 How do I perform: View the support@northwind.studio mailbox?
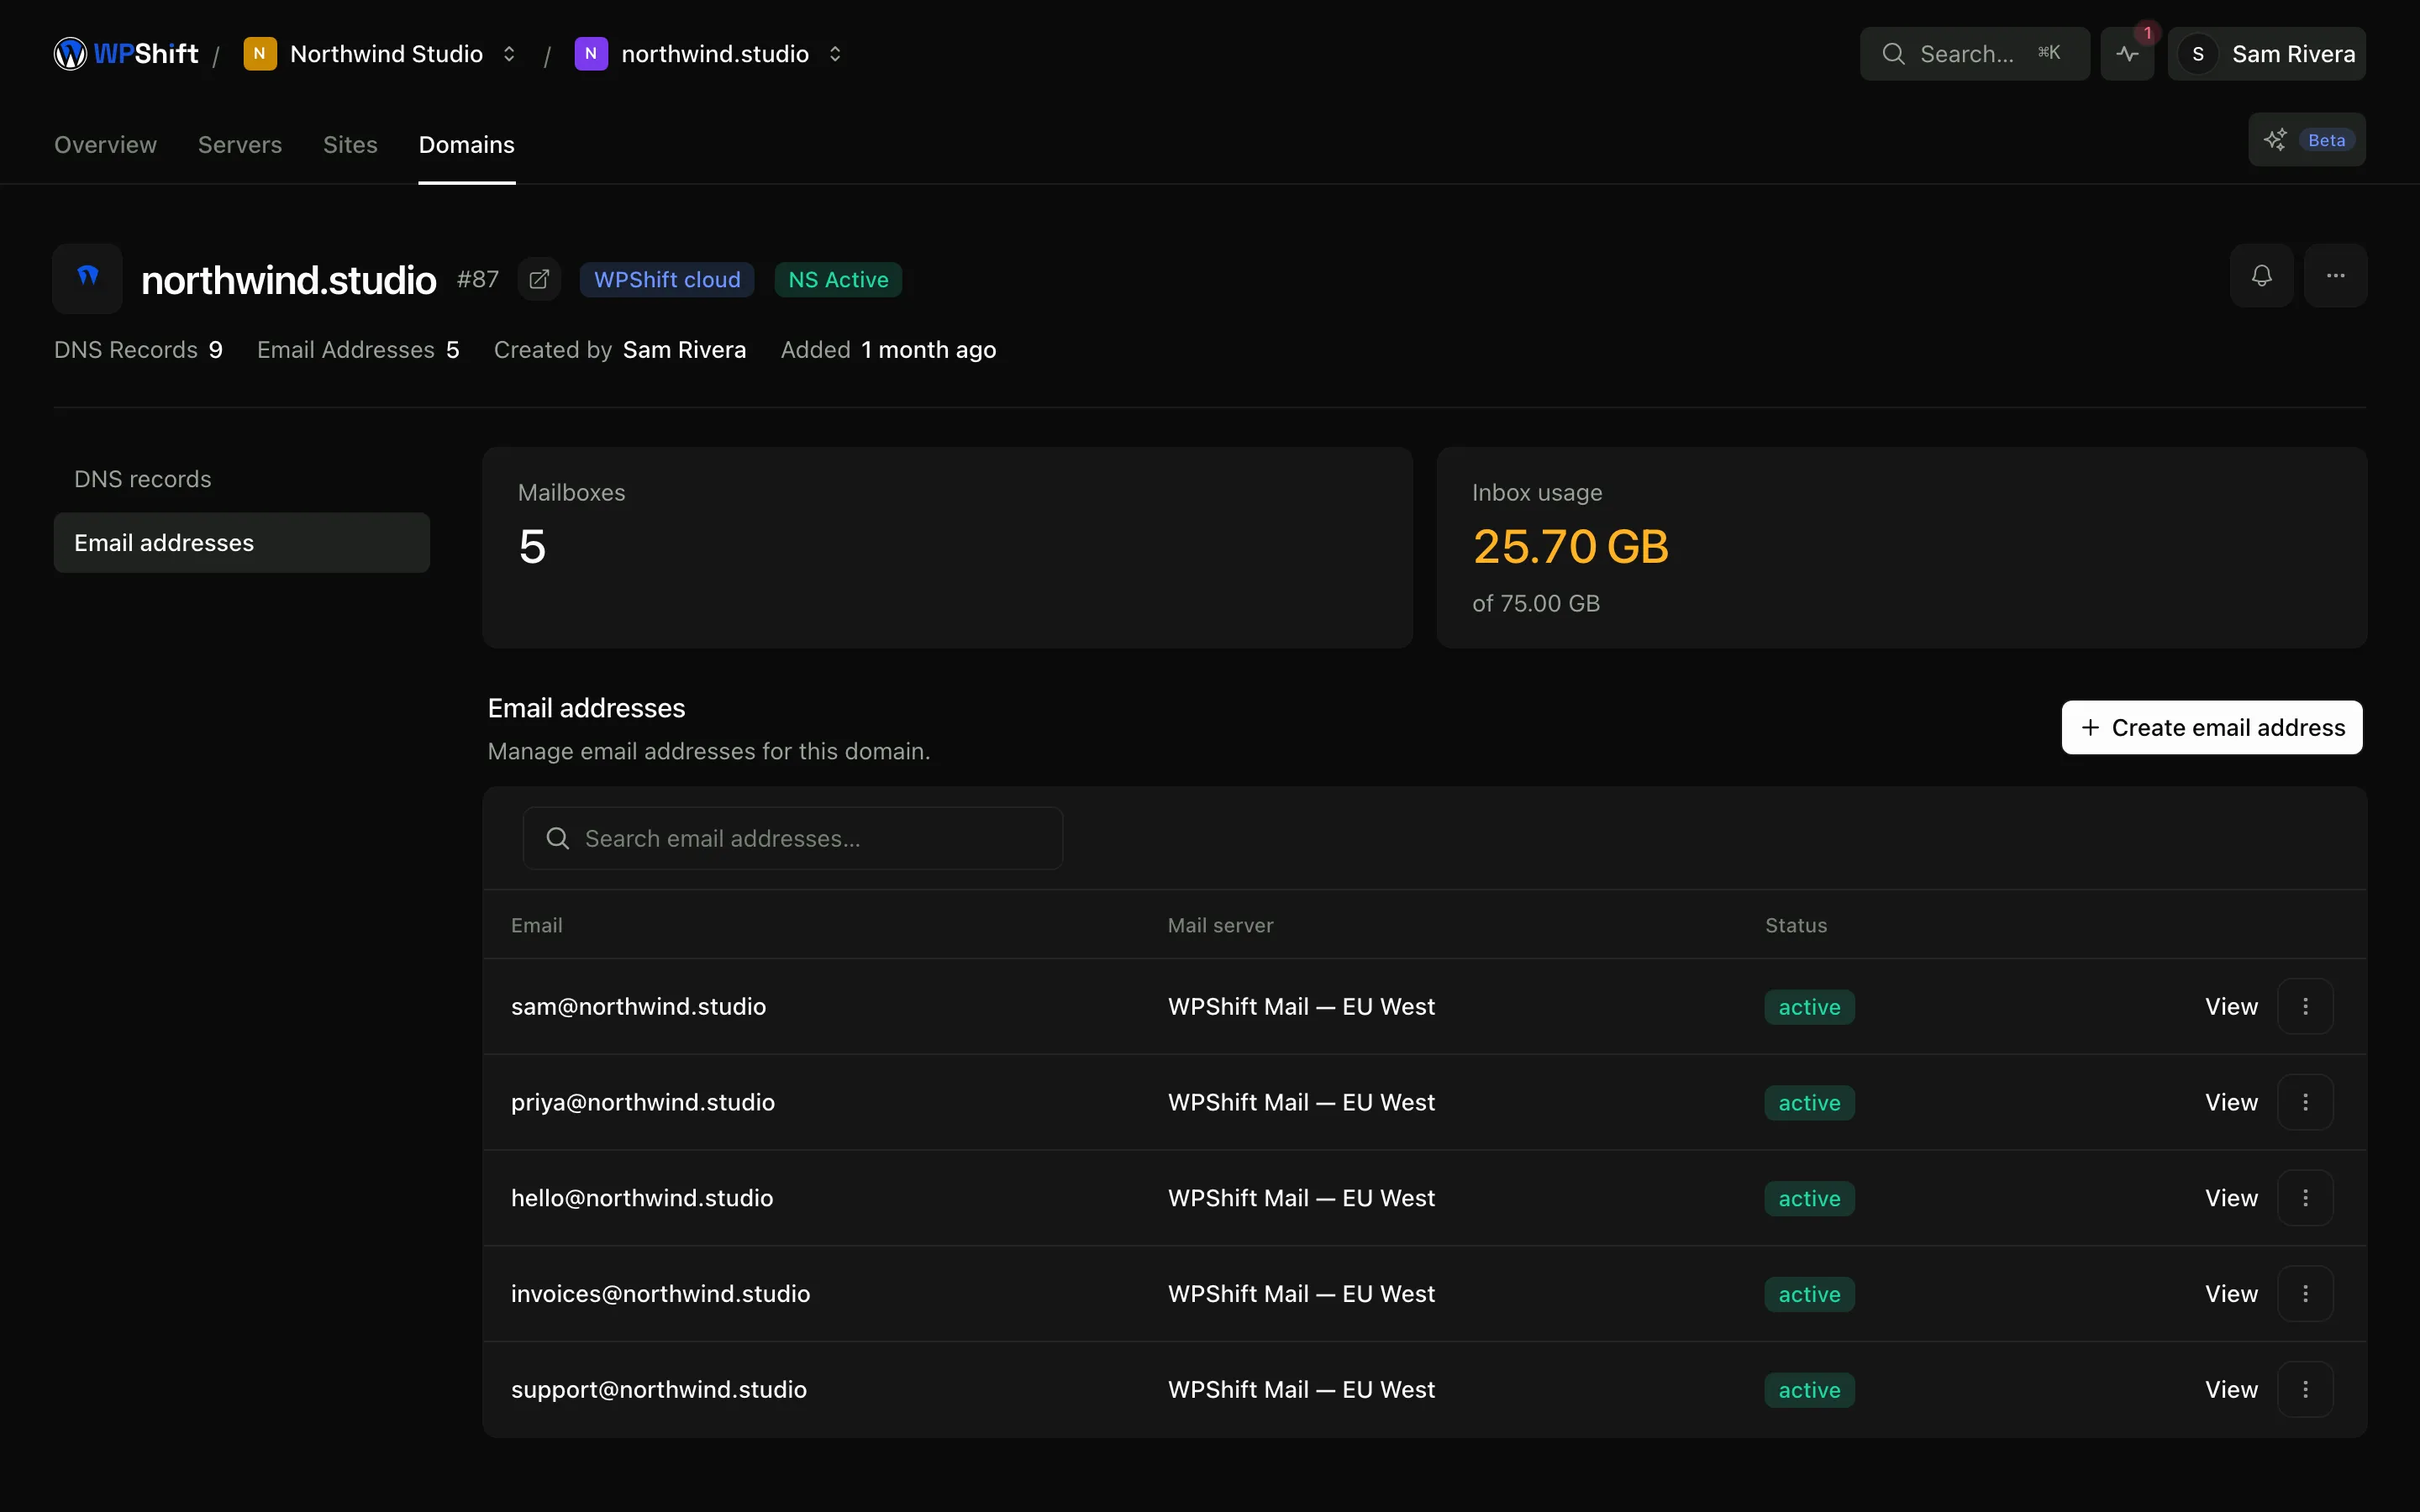(x=2232, y=1390)
